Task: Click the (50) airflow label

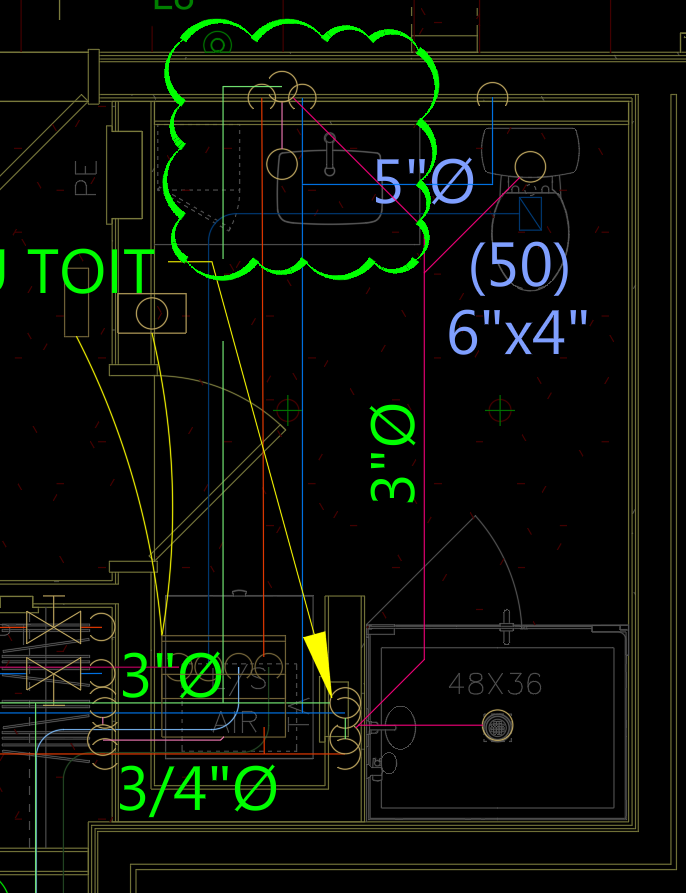Action: click(519, 266)
